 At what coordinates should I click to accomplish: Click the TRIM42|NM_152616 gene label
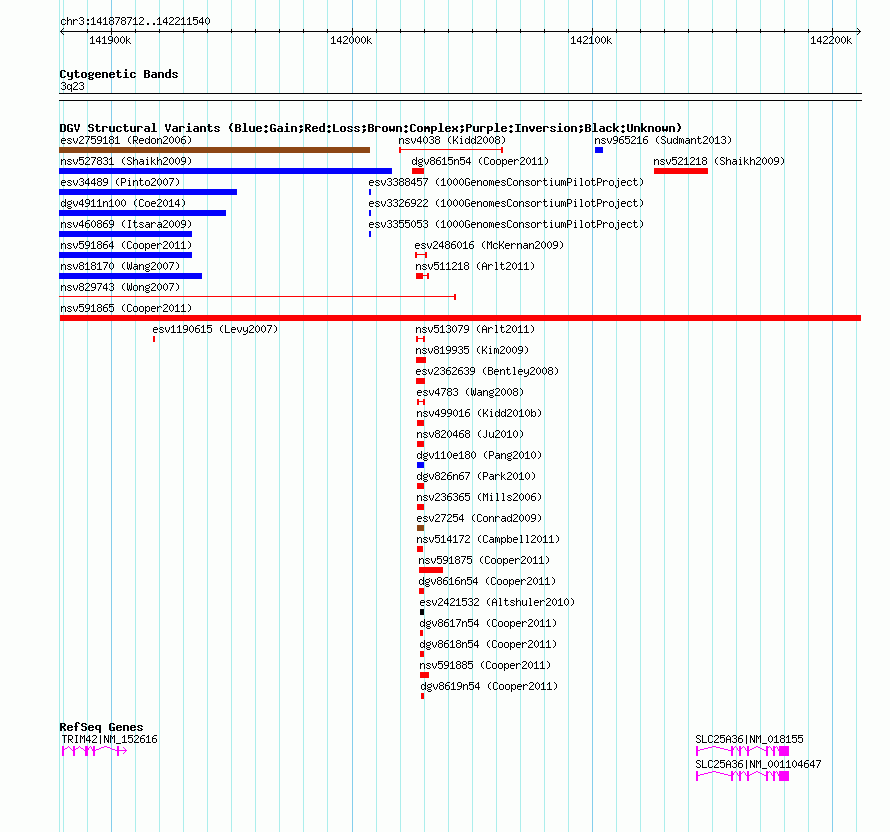pyautogui.click(x=110, y=739)
